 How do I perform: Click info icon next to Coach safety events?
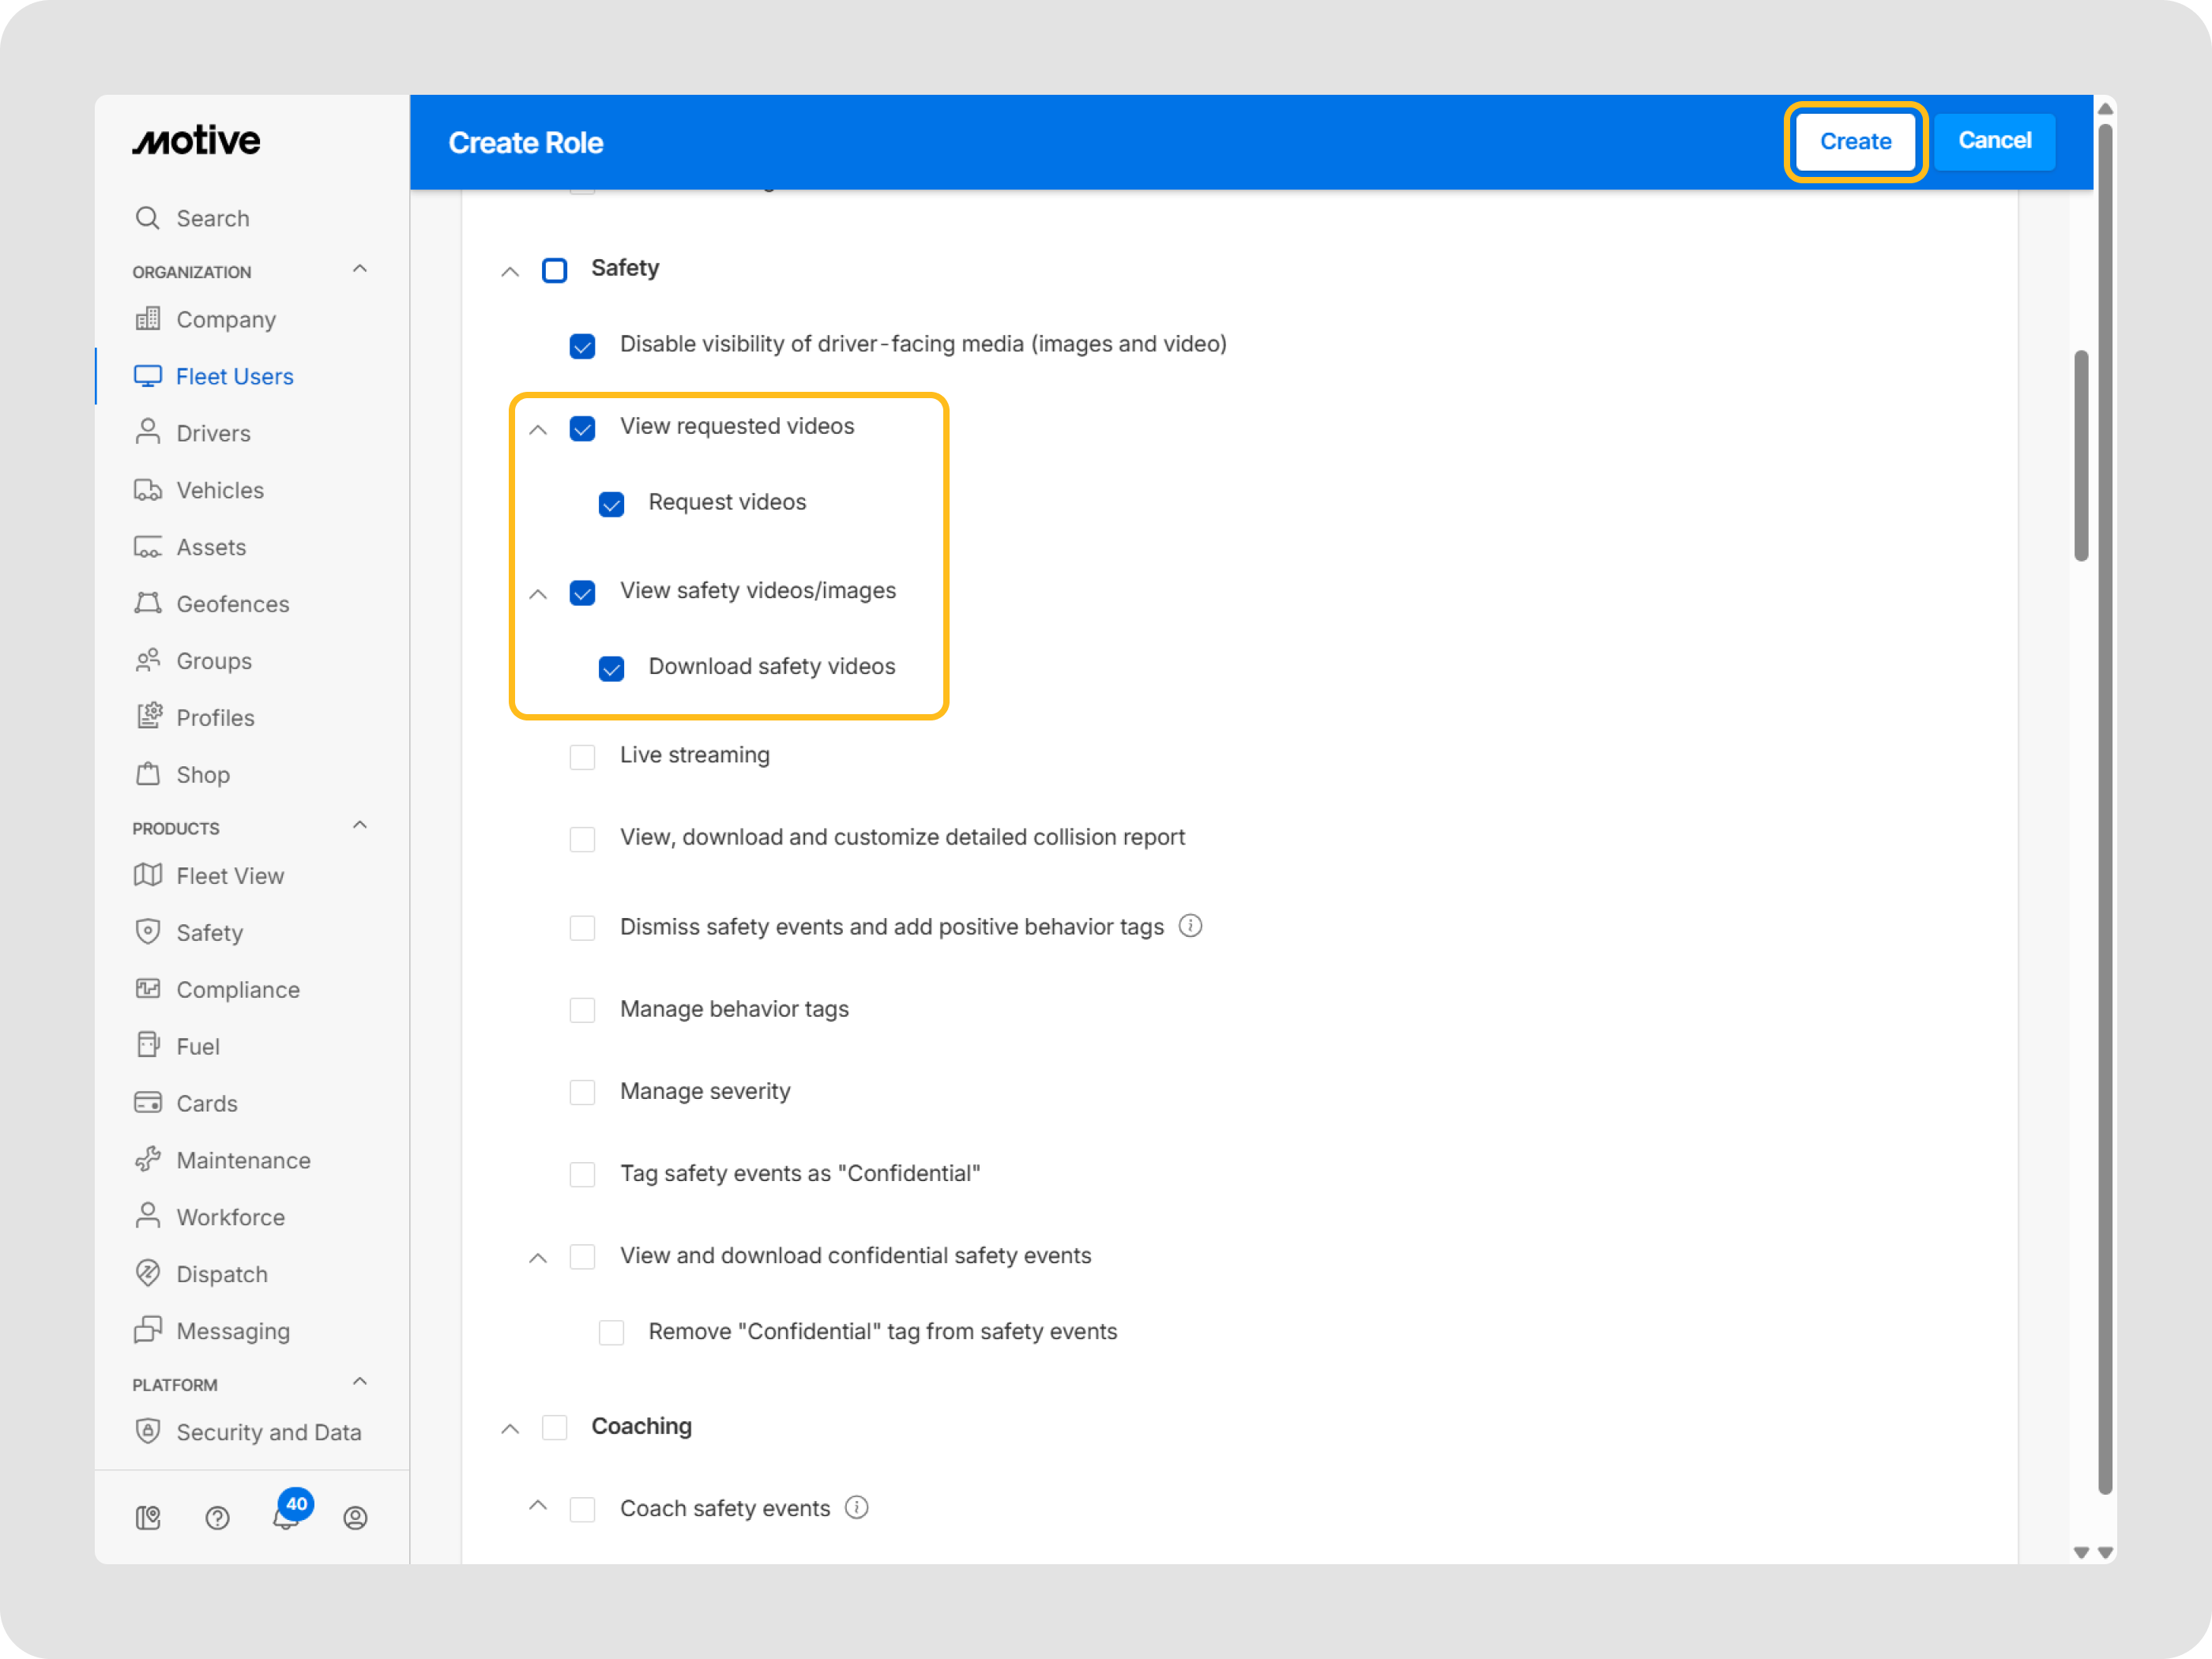[857, 1507]
